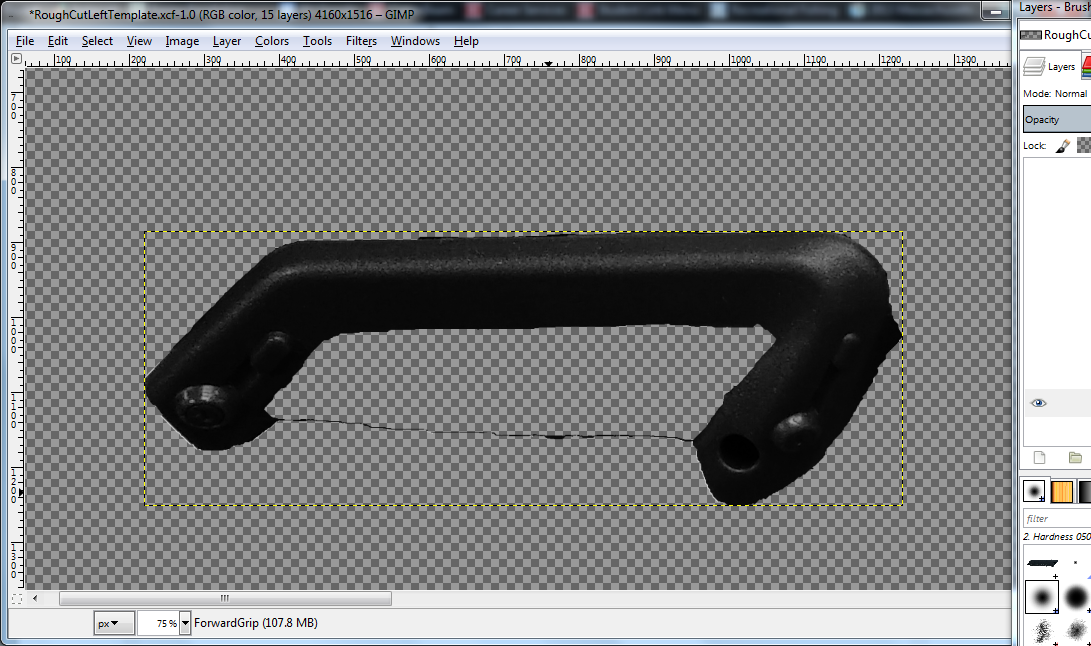The width and height of the screenshot is (1091, 646).
Task: Click the horizontal scrollbar below the canvas
Action: (x=225, y=598)
